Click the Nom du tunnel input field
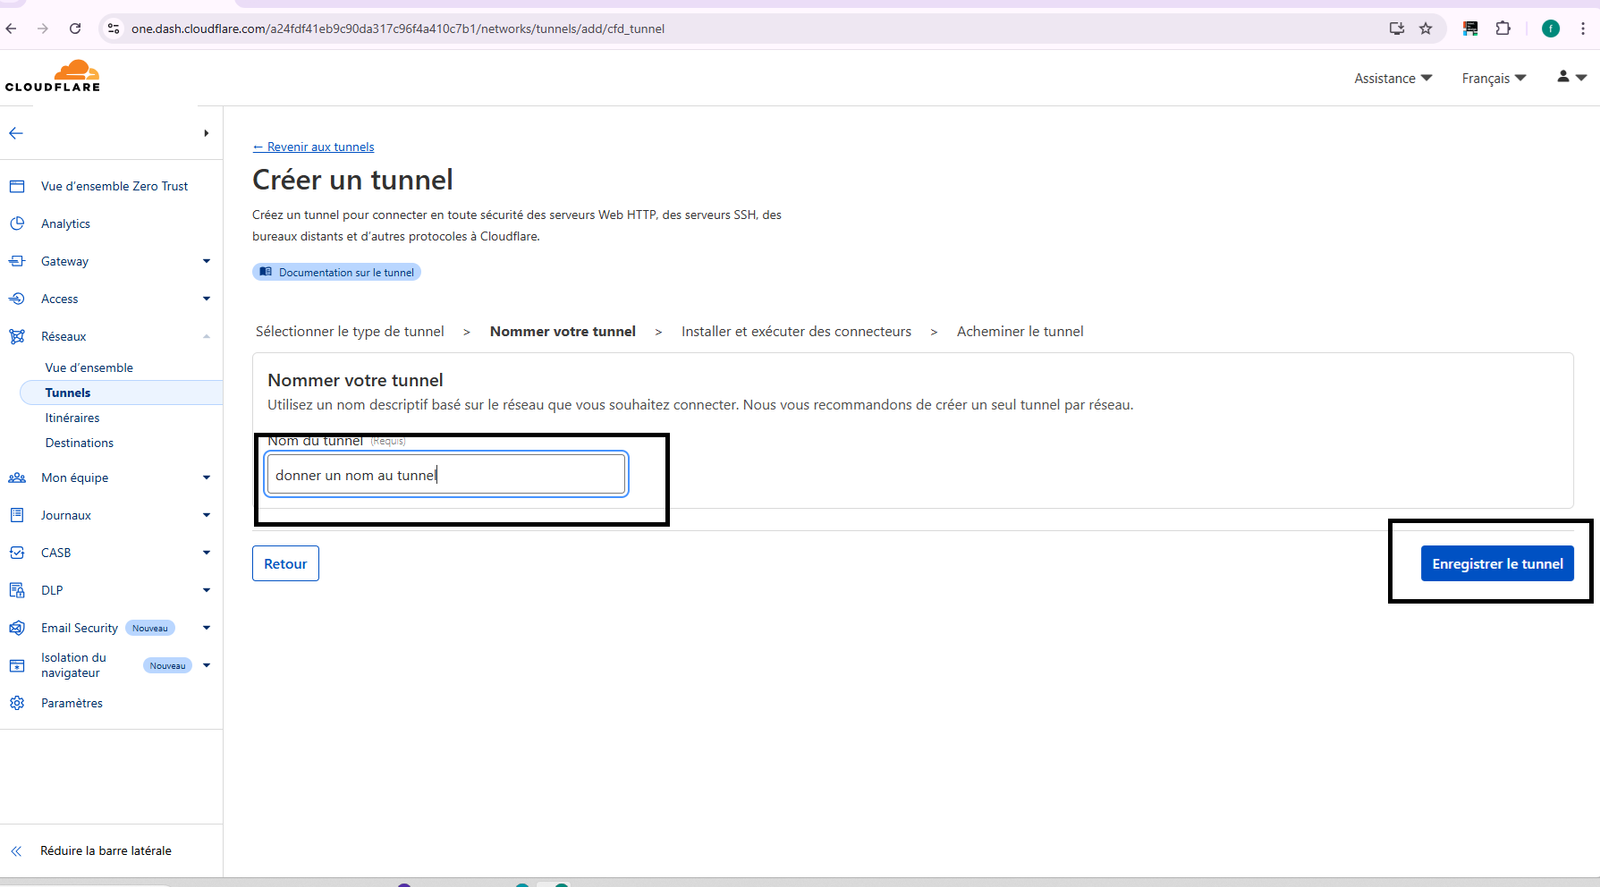This screenshot has width=1600, height=887. pos(446,475)
